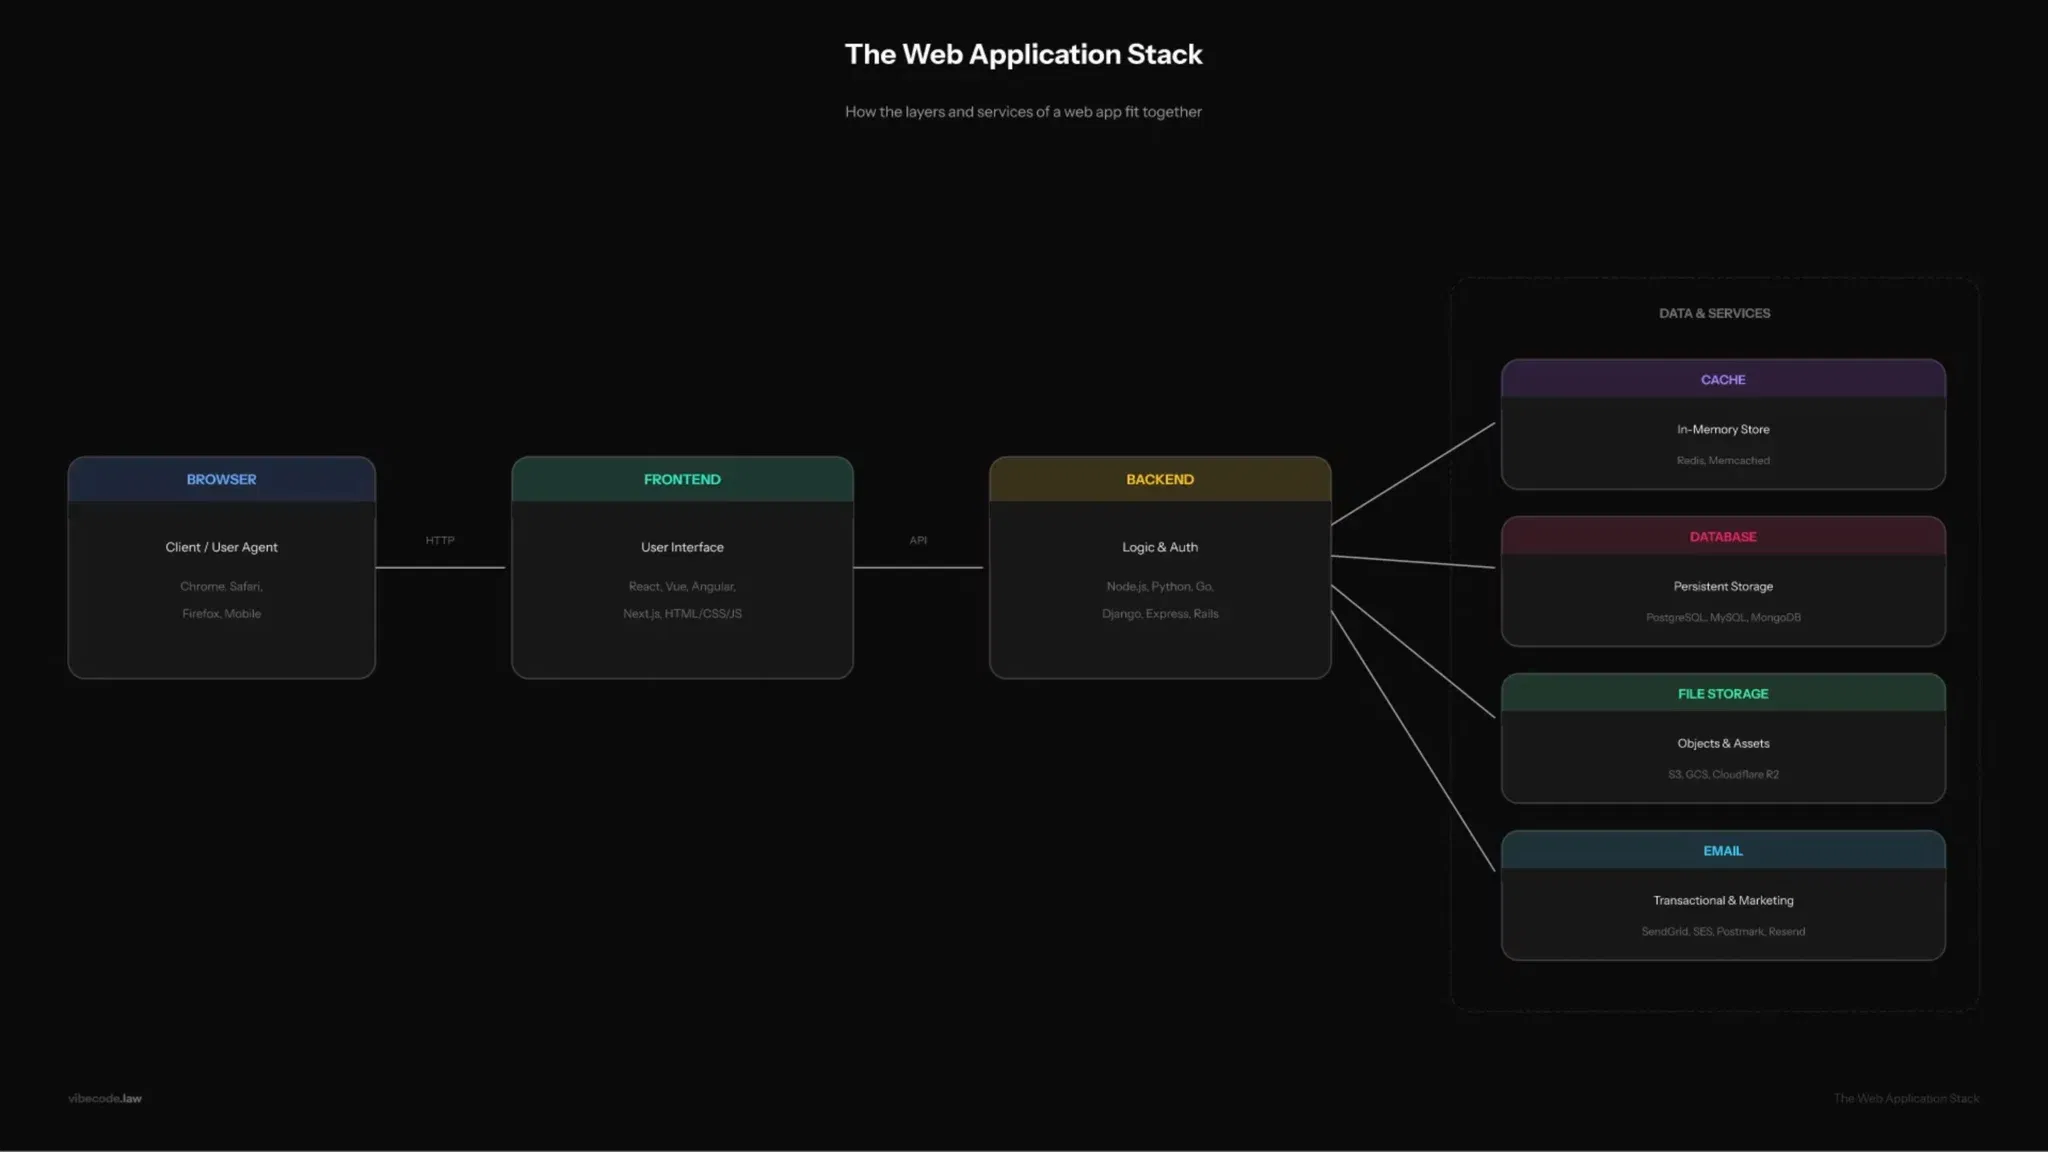2048x1152 pixels.
Task: Select the DATABASE card header
Action: pos(1722,537)
